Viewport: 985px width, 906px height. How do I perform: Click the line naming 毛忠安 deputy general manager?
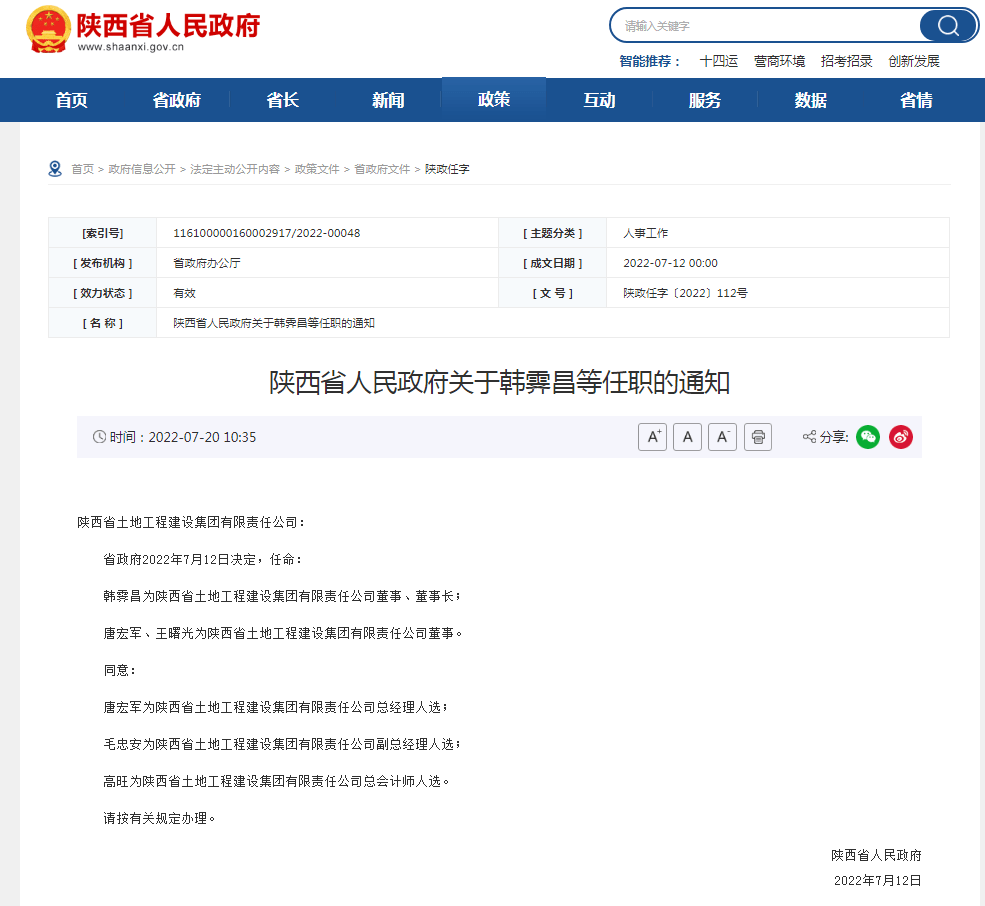click(x=282, y=745)
